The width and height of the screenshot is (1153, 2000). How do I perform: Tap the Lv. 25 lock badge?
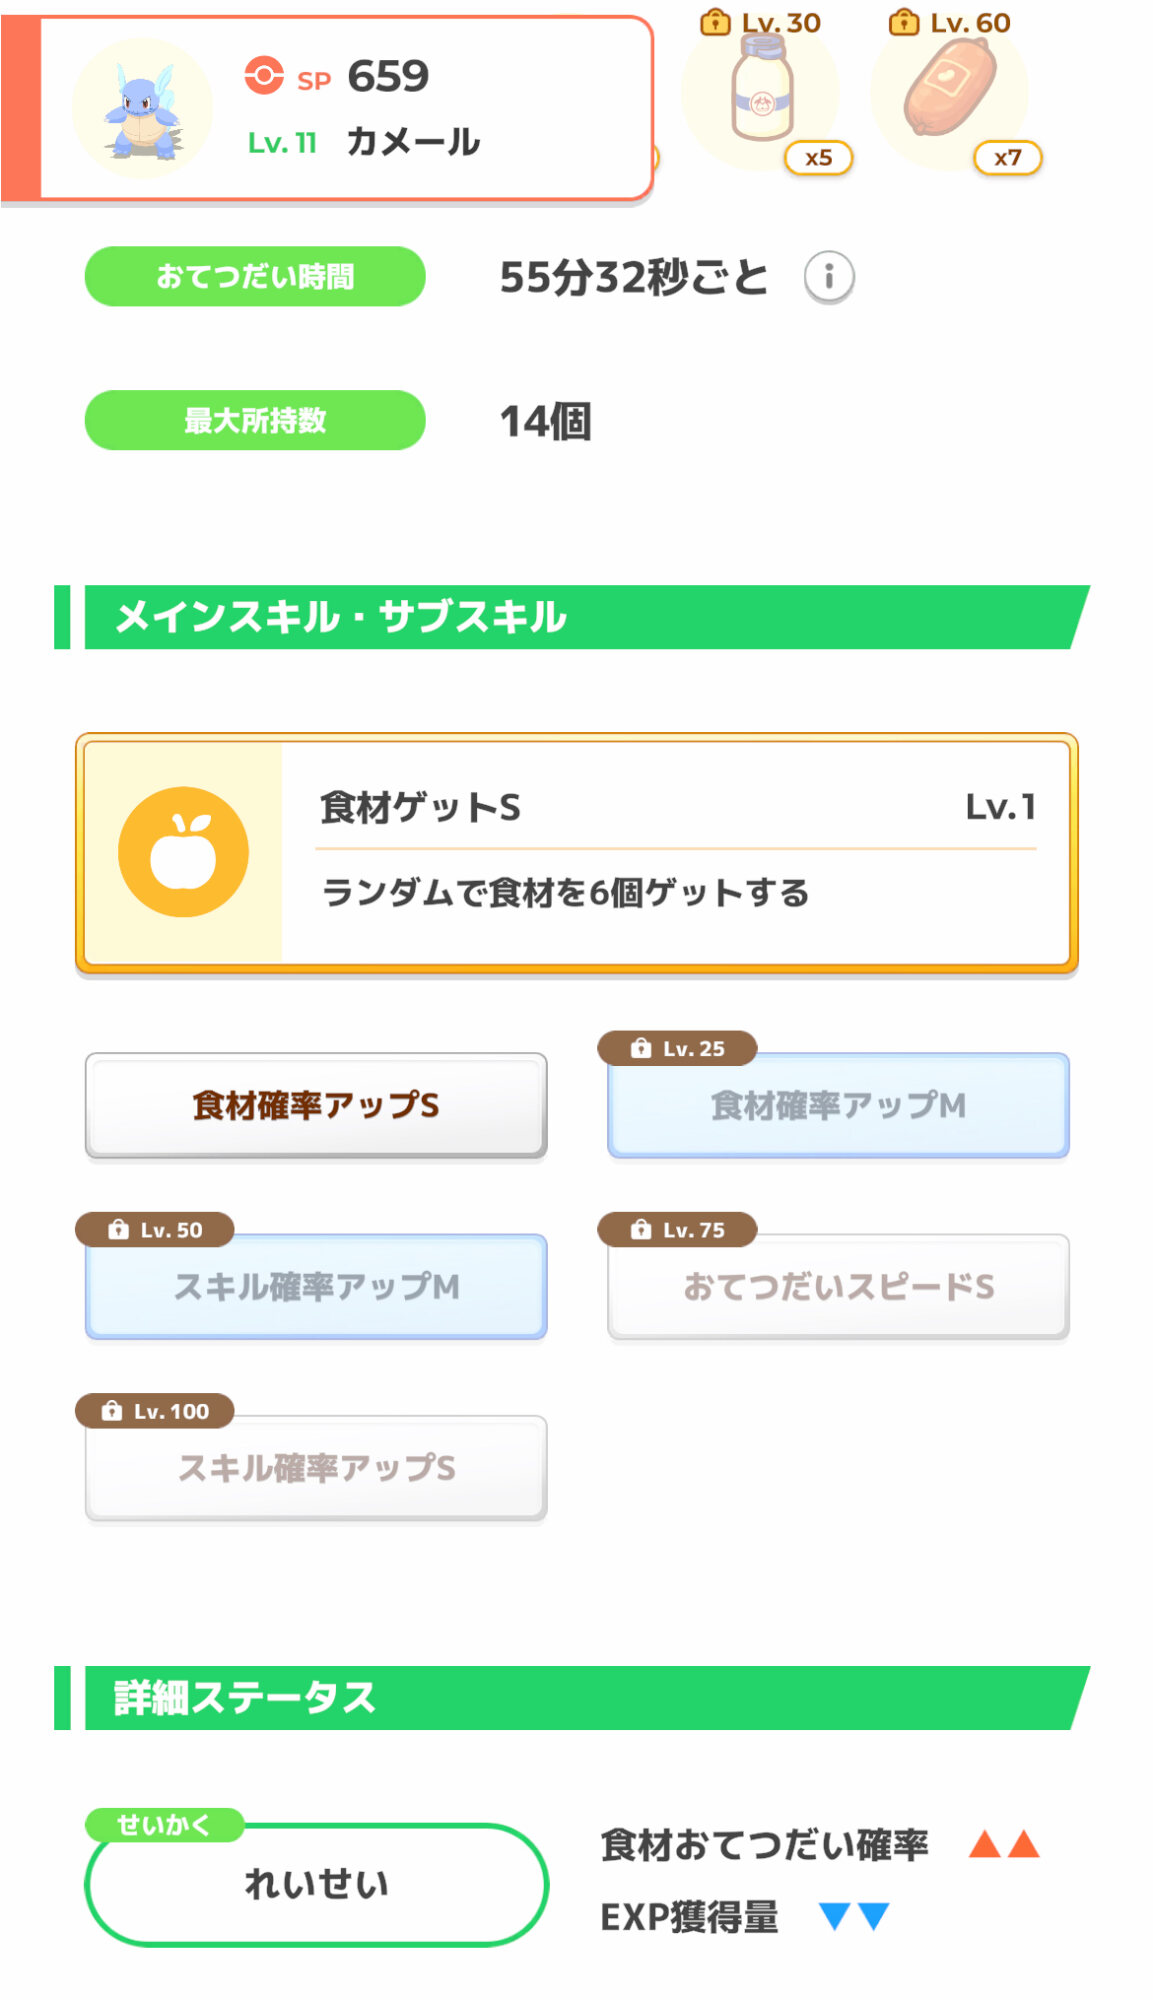click(x=677, y=1048)
